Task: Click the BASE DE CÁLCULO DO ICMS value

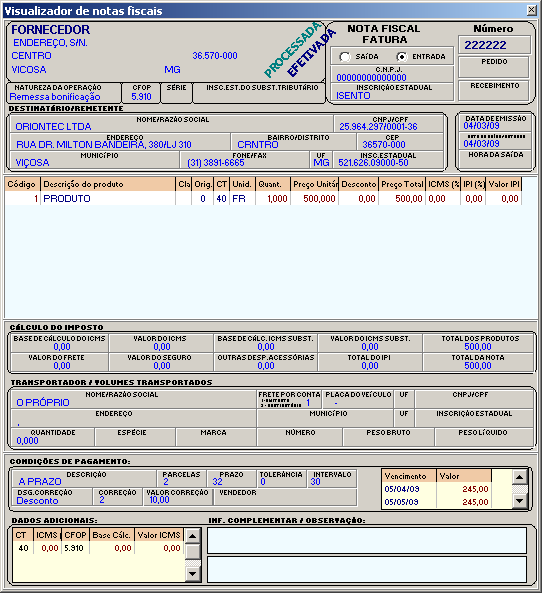Action: point(62,347)
